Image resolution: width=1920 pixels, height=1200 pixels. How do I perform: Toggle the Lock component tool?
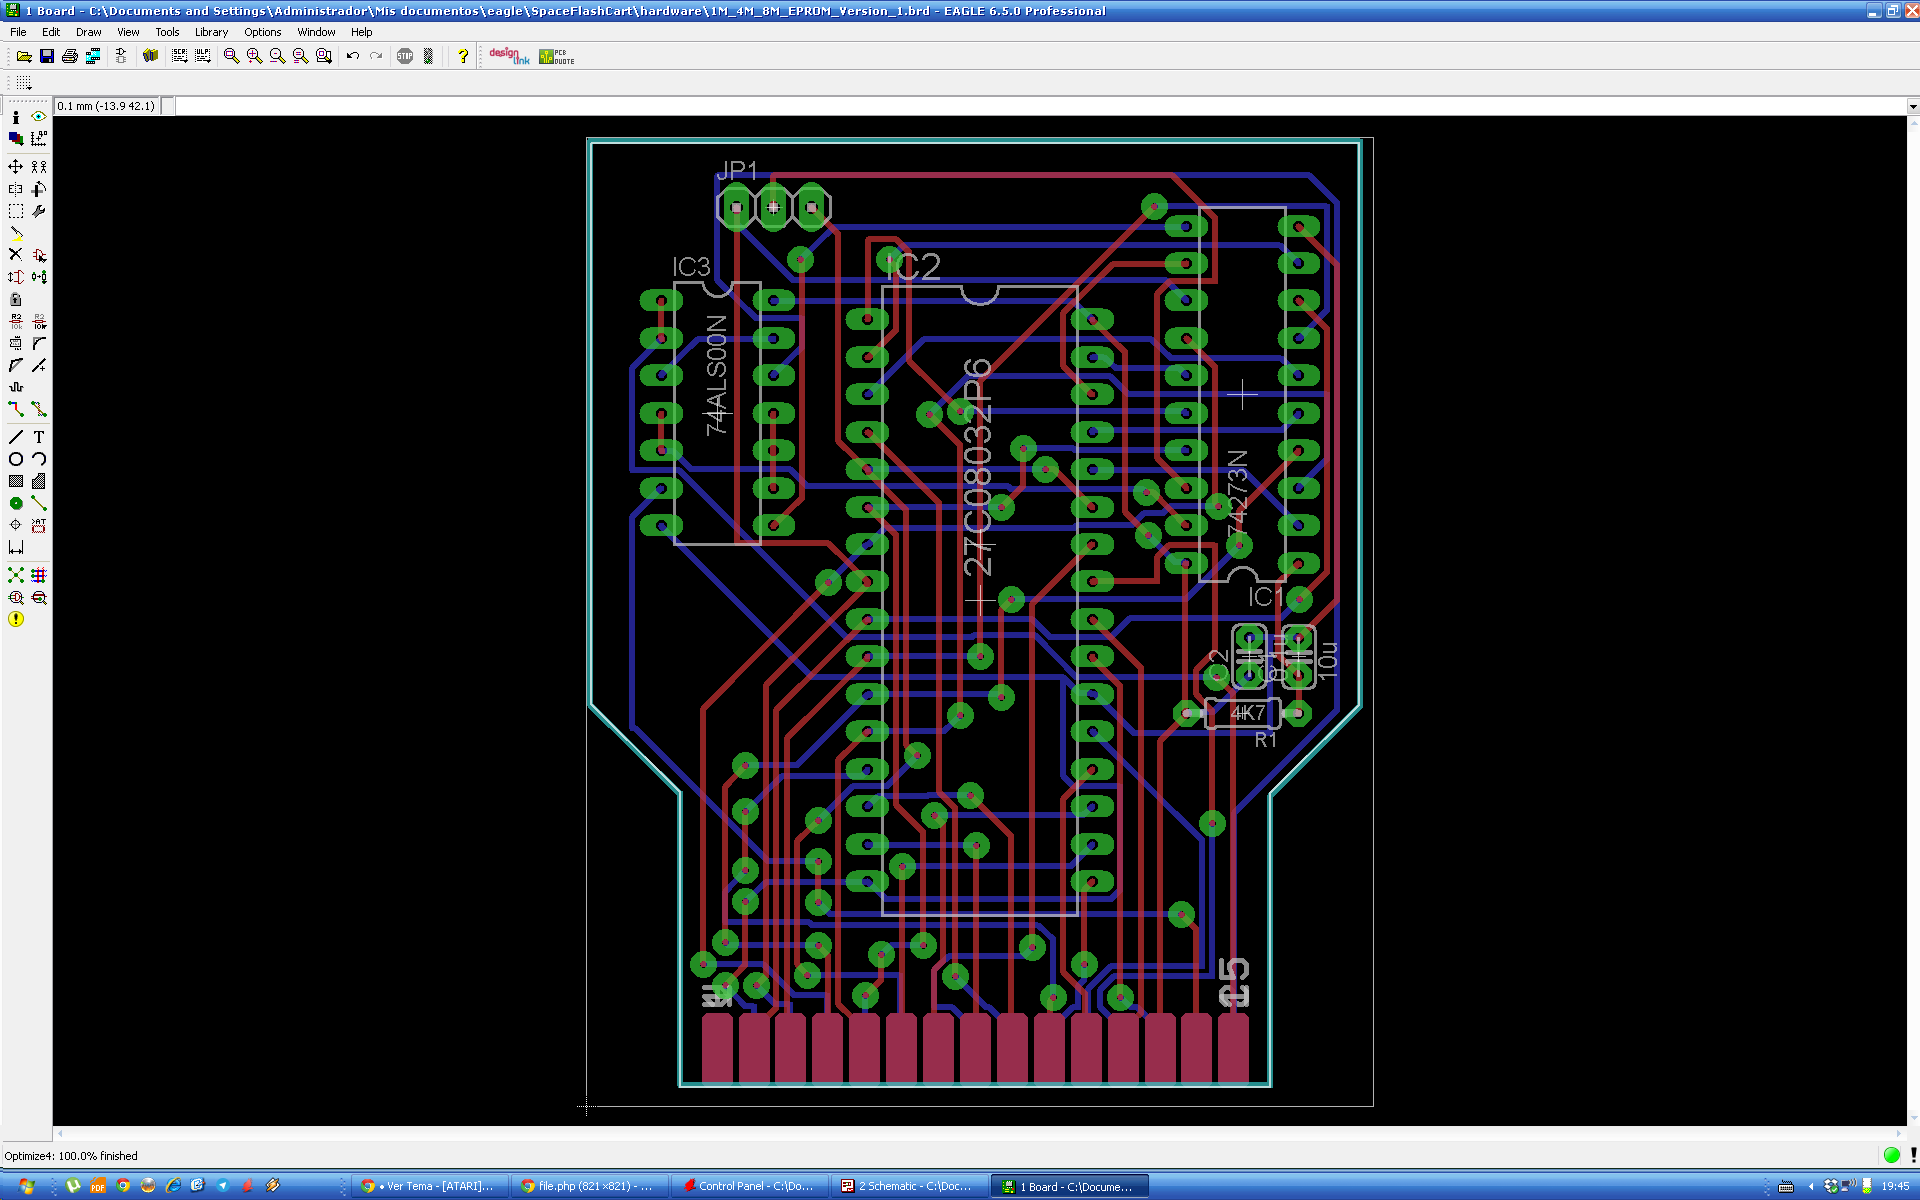(16, 299)
